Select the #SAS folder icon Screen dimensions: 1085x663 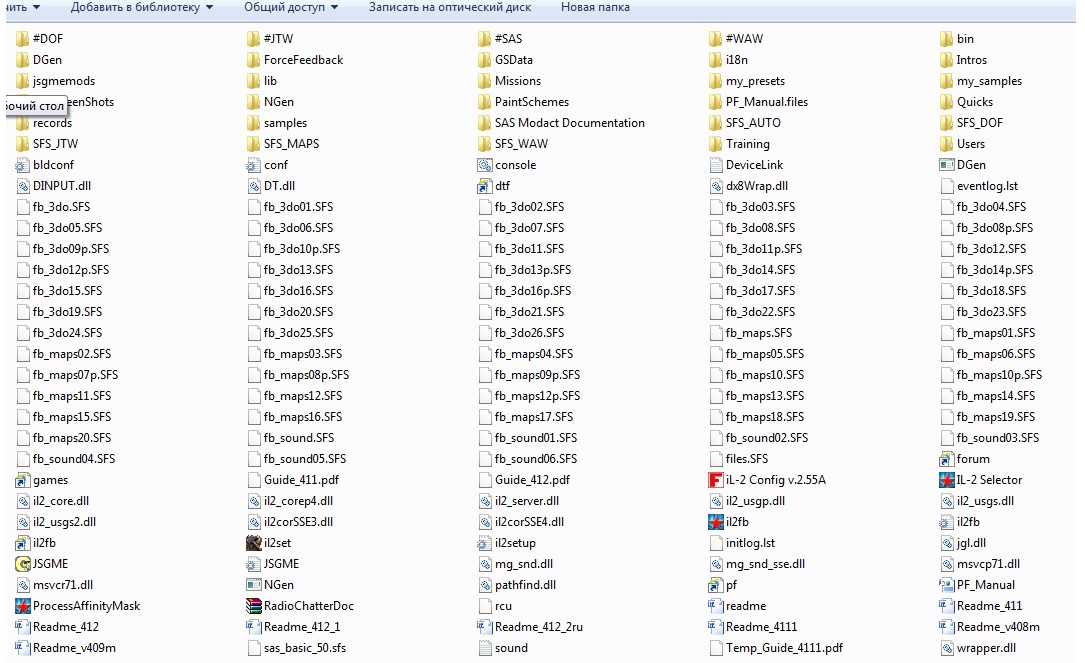point(484,39)
